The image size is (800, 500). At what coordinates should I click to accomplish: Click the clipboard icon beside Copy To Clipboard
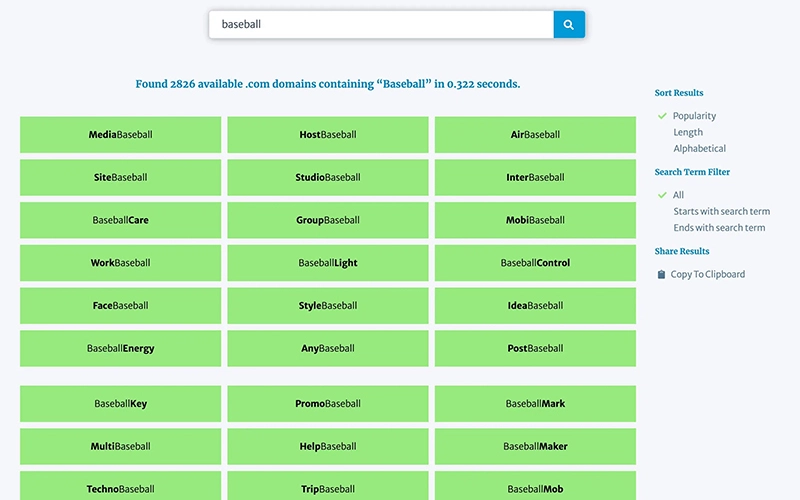point(661,274)
